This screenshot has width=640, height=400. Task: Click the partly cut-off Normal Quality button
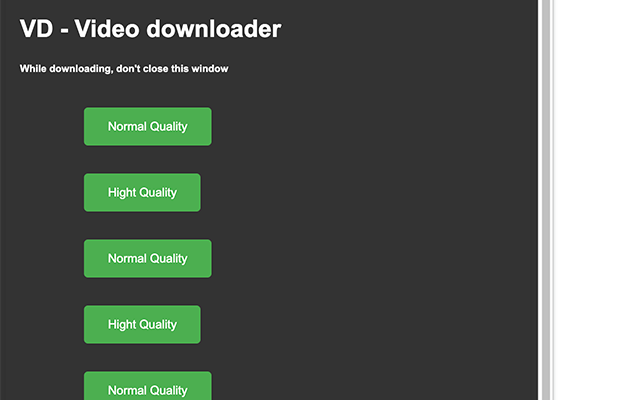(x=148, y=386)
